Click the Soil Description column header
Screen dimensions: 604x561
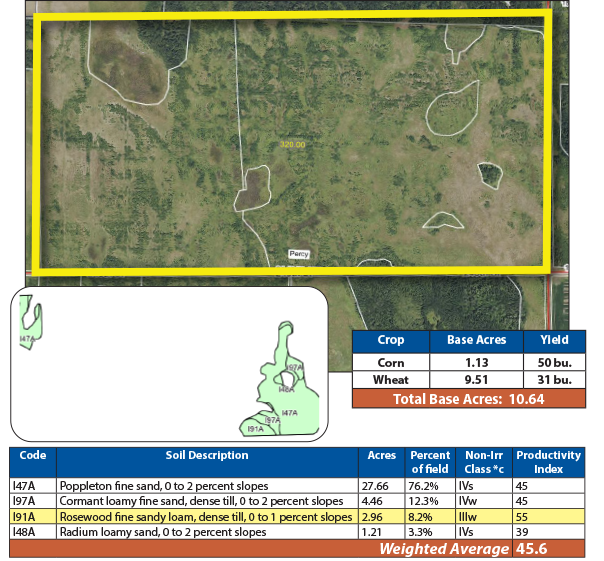tap(207, 455)
